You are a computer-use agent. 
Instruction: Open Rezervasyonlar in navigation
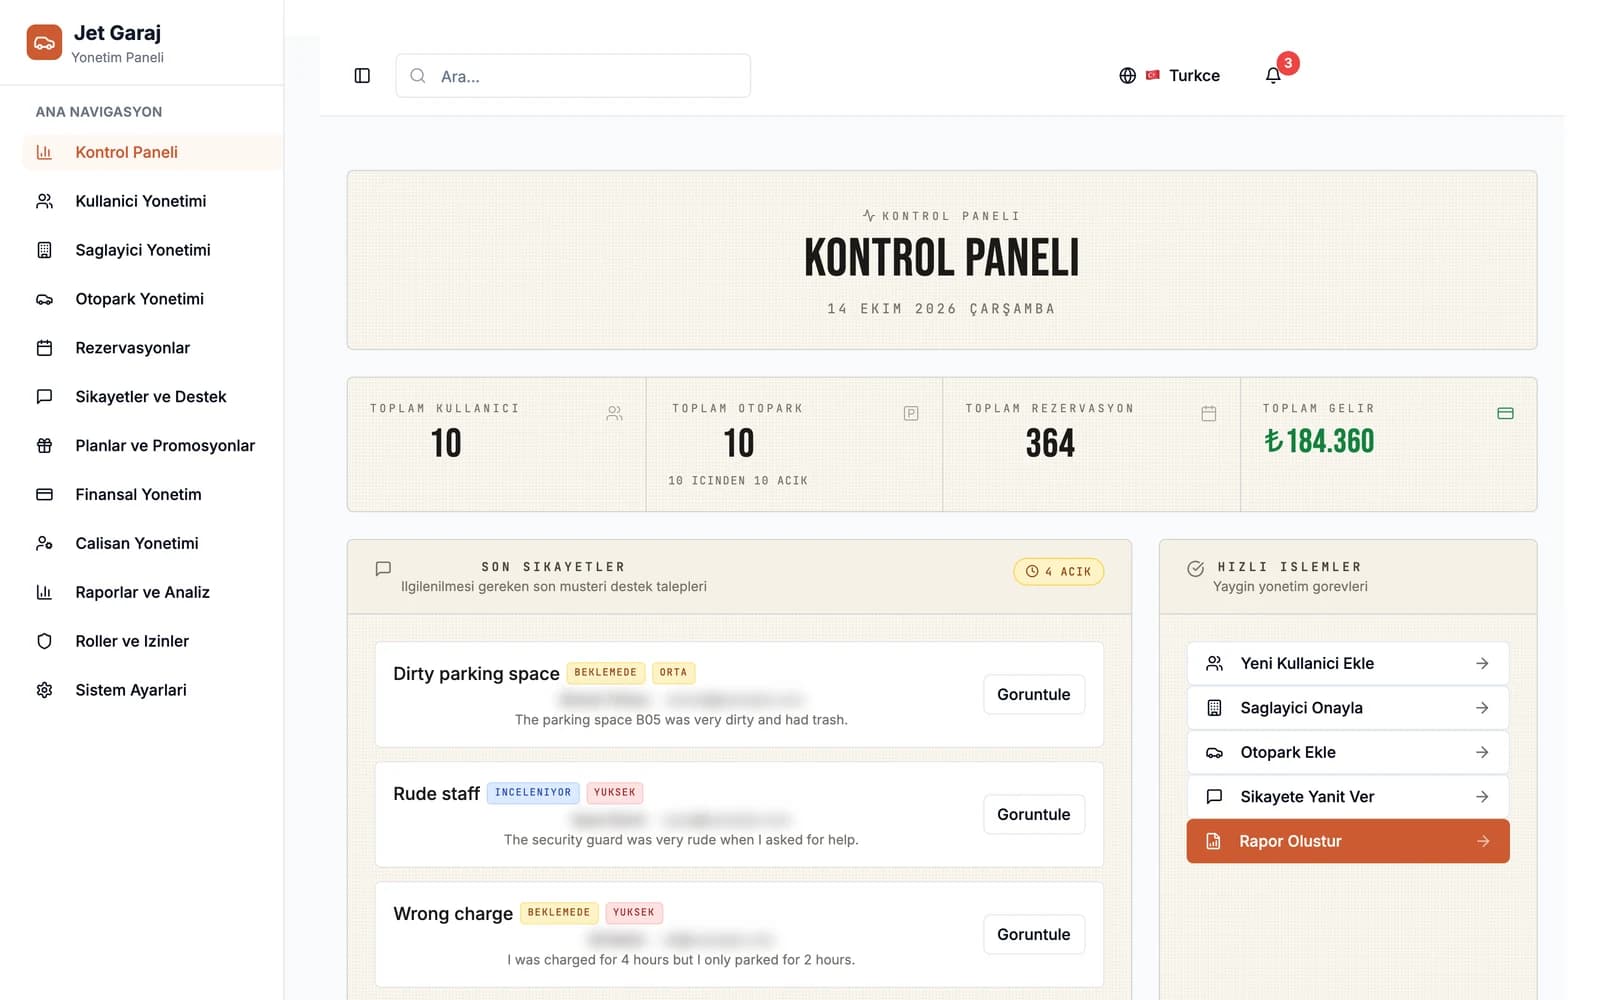coord(152,348)
